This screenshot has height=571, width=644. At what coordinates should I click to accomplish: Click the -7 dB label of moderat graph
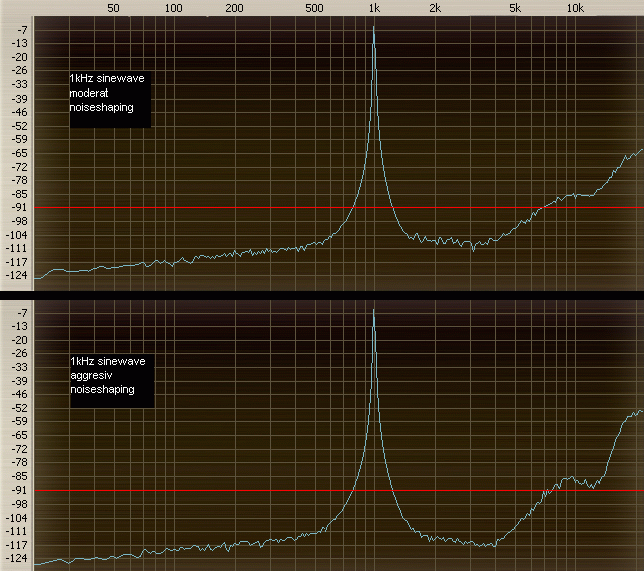(x=22, y=30)
